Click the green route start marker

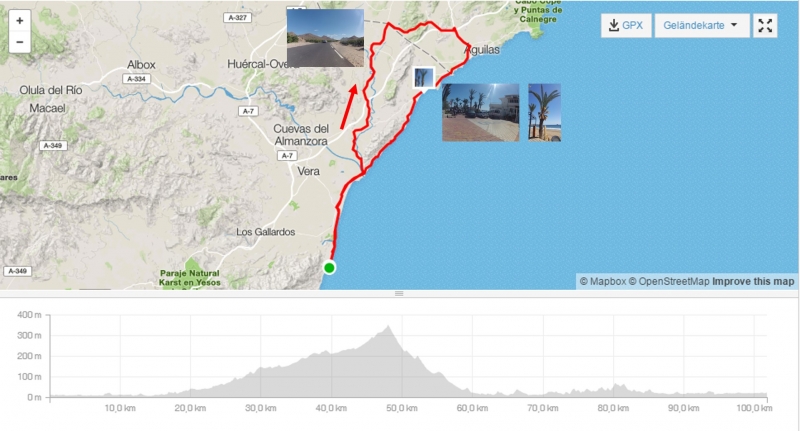coord(330,267)
